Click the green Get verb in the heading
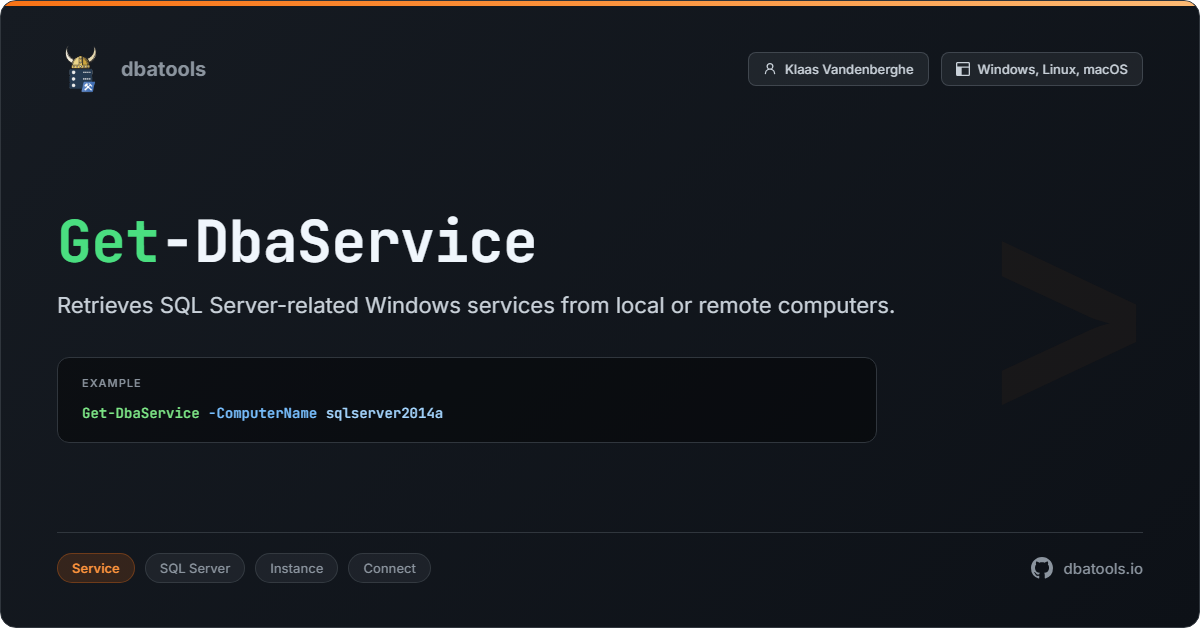 108,242
